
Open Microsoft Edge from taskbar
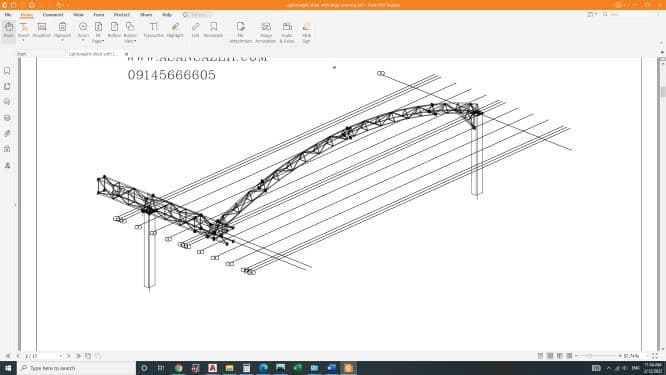[263, 368]
